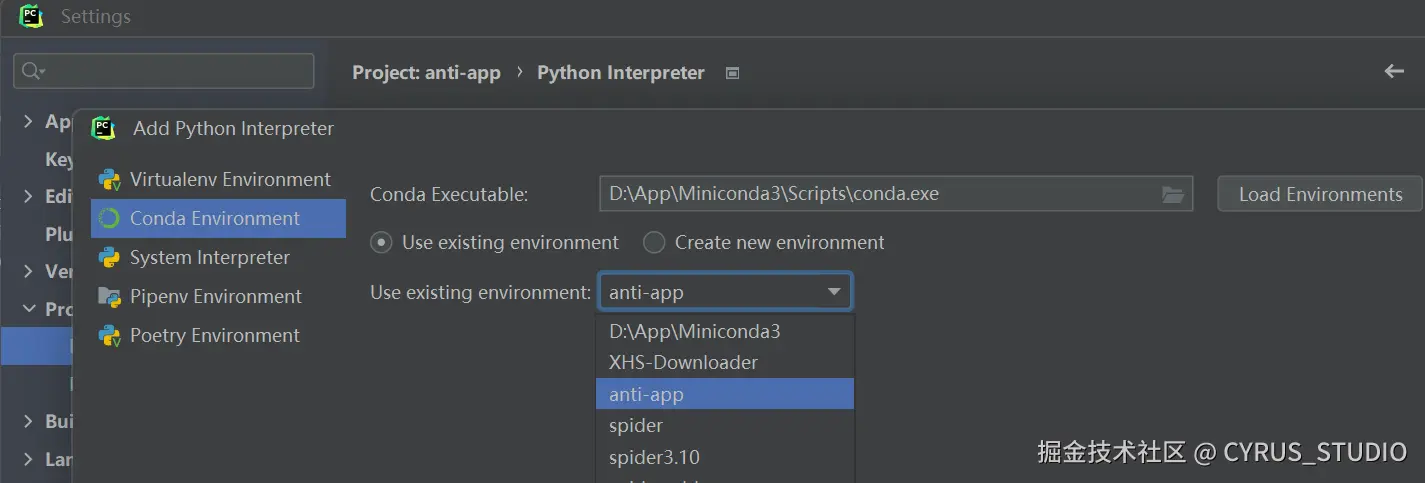Click the folder browse icon for Conda Executable

click(x=1173, y=195)
